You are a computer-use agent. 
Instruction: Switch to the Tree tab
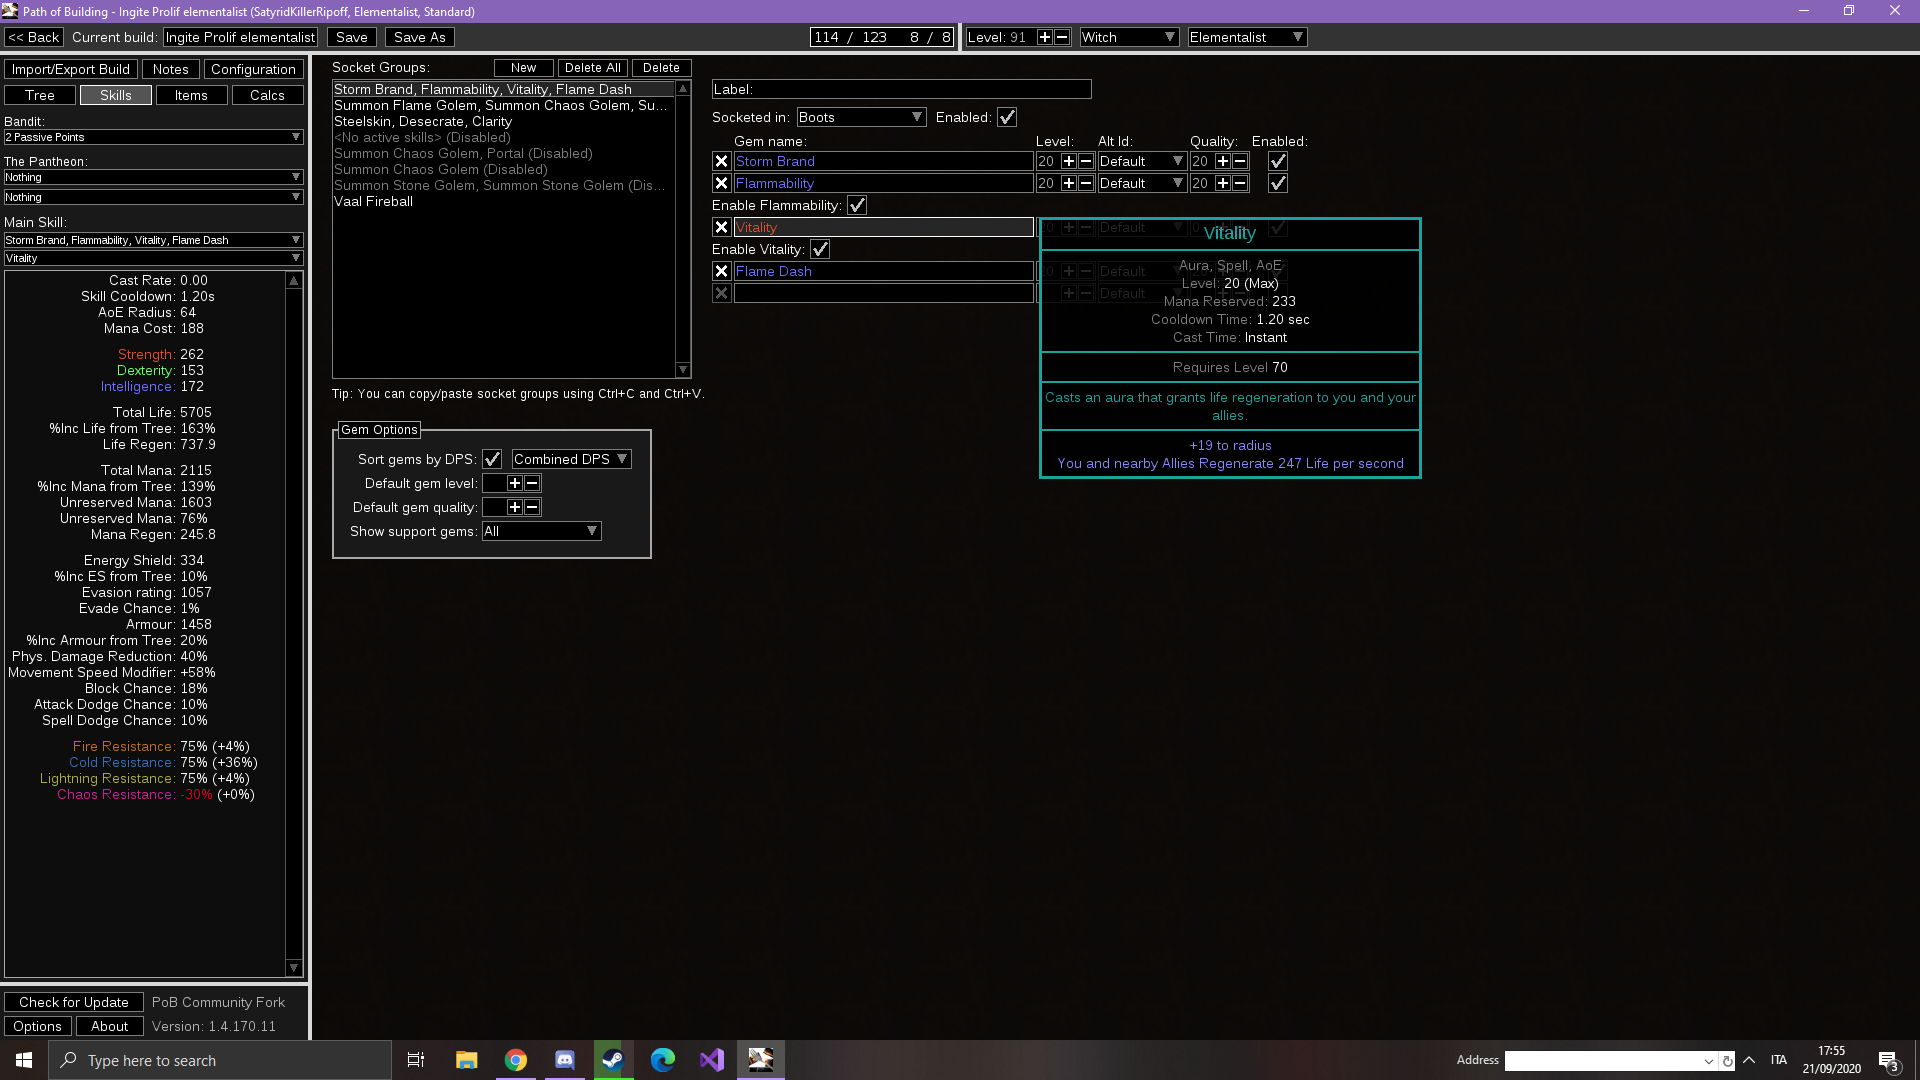tap(40, 95)
